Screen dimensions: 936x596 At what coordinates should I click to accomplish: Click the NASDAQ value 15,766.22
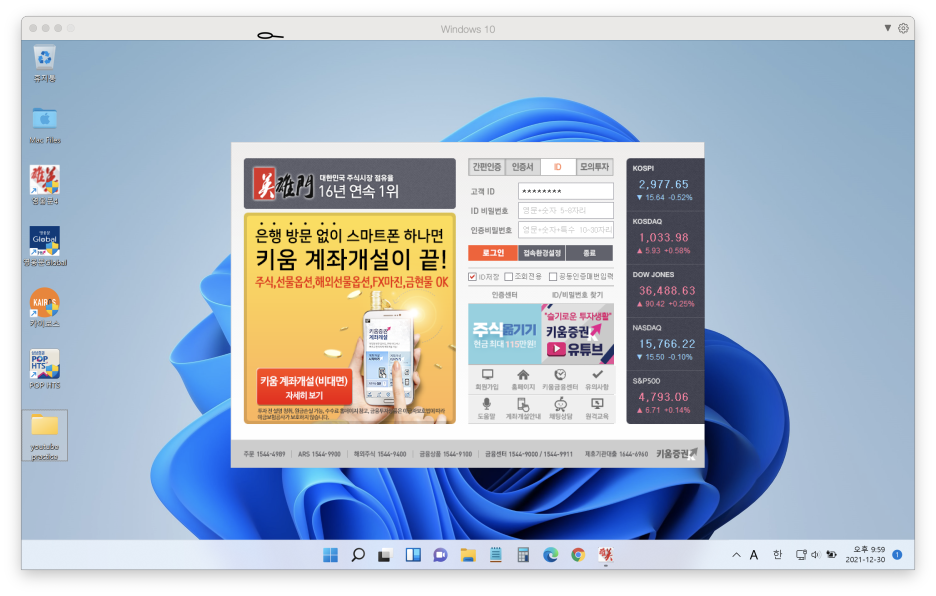[x=667, y=344]
